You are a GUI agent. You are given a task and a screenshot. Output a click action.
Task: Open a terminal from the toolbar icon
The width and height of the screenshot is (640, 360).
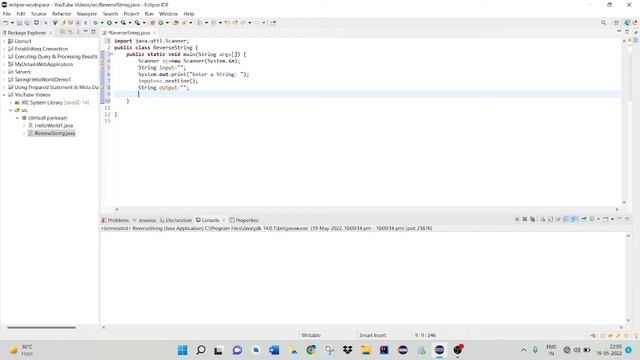coord(36,23)
